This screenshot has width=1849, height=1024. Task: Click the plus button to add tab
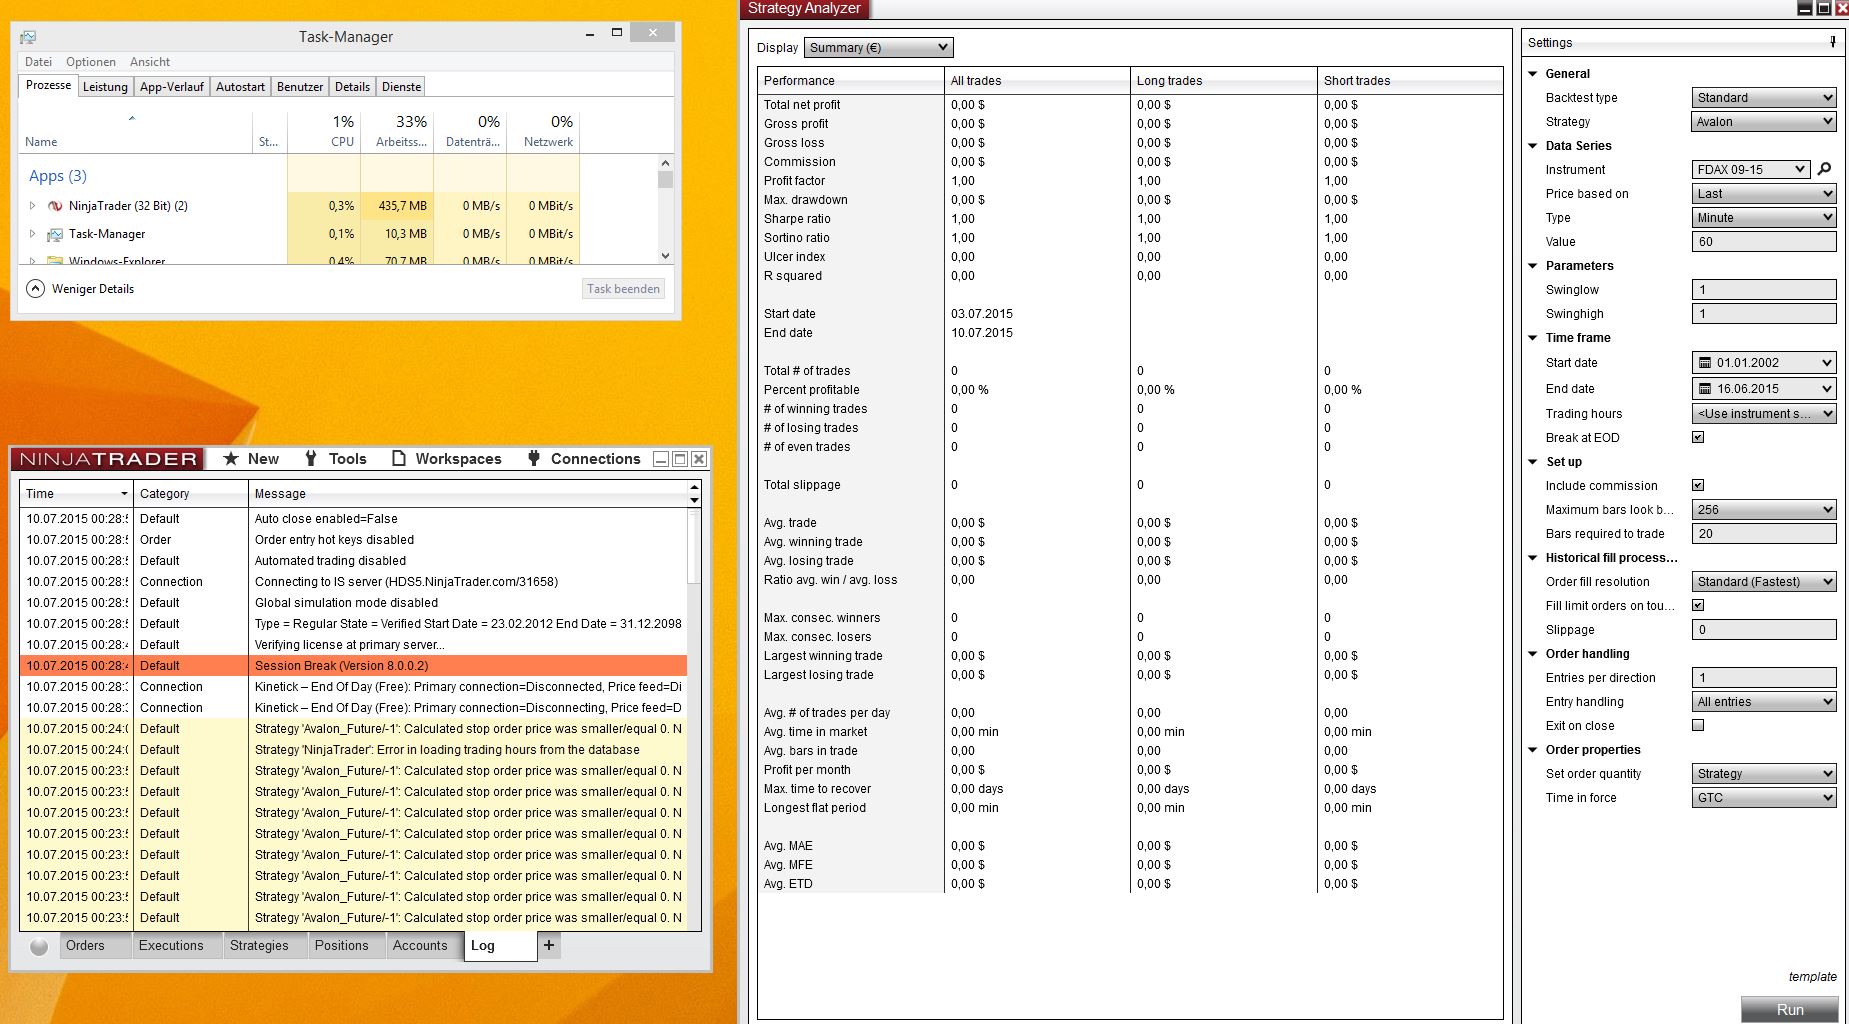click(548, 945)
